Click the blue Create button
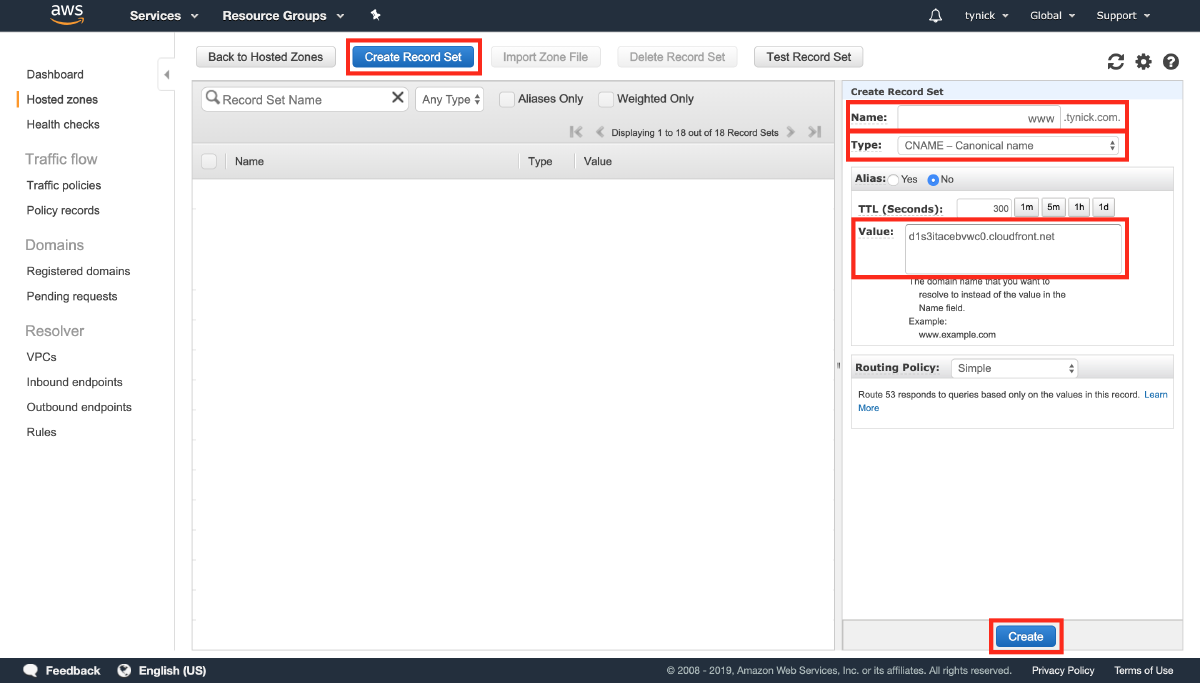Viewport: 1200px width, 683px height. (x=1026, y=636)
